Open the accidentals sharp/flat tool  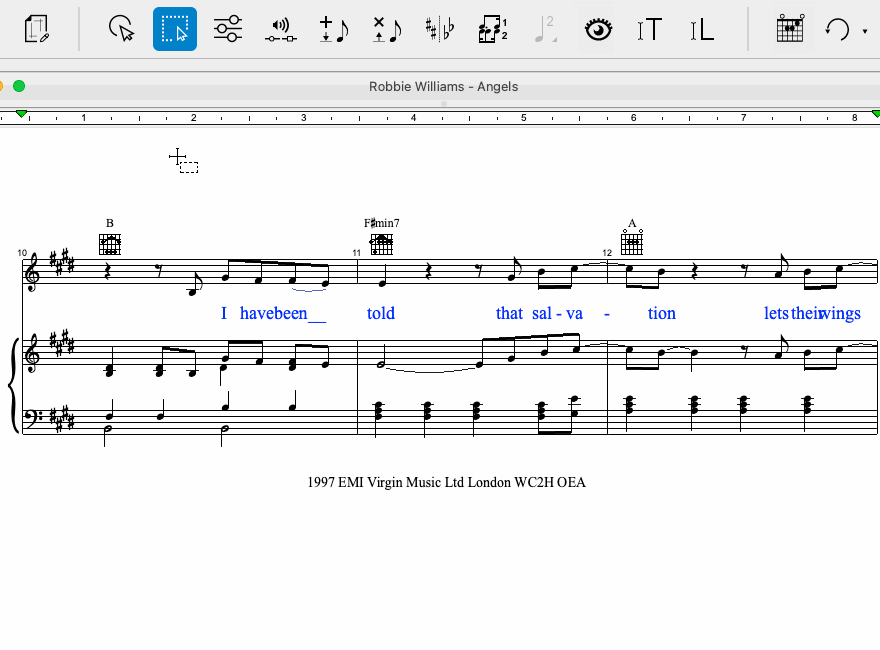pos(438,29)
